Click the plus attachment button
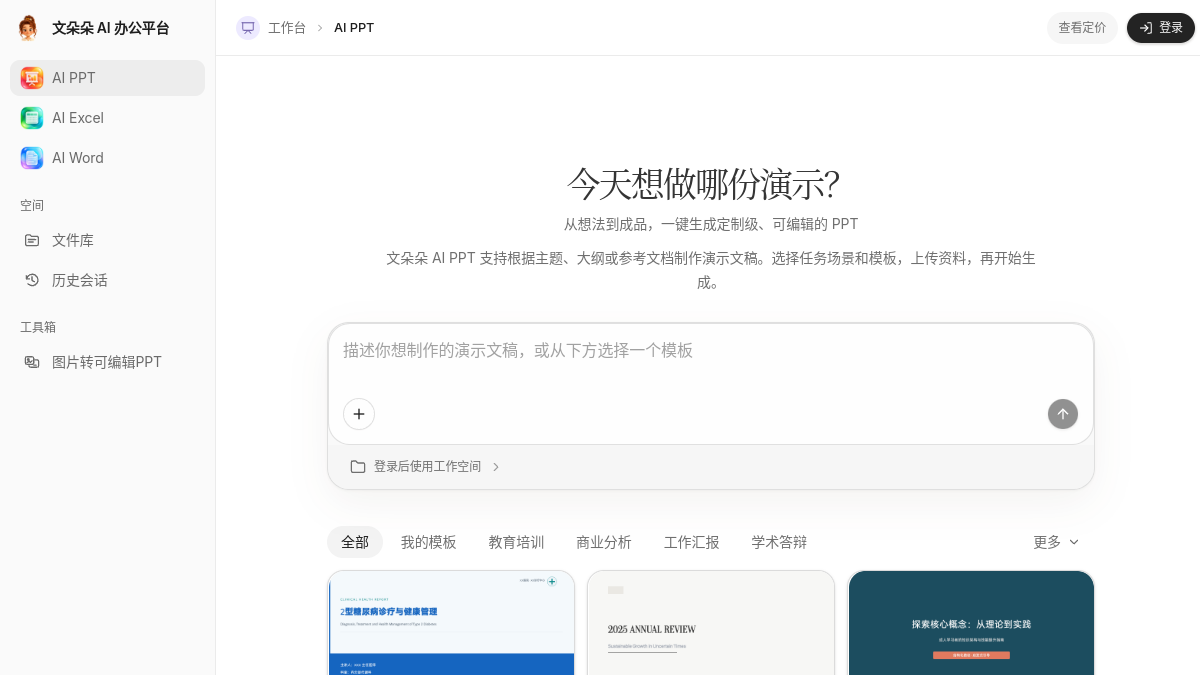This screenshot has height=675, width=1200. [x=359, y=414]
